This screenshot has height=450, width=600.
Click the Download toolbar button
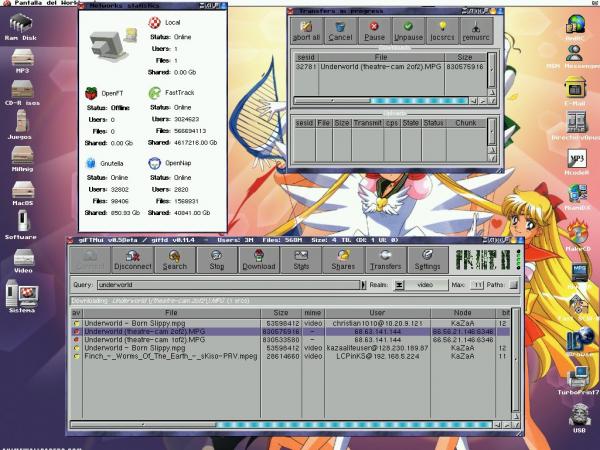259,260
